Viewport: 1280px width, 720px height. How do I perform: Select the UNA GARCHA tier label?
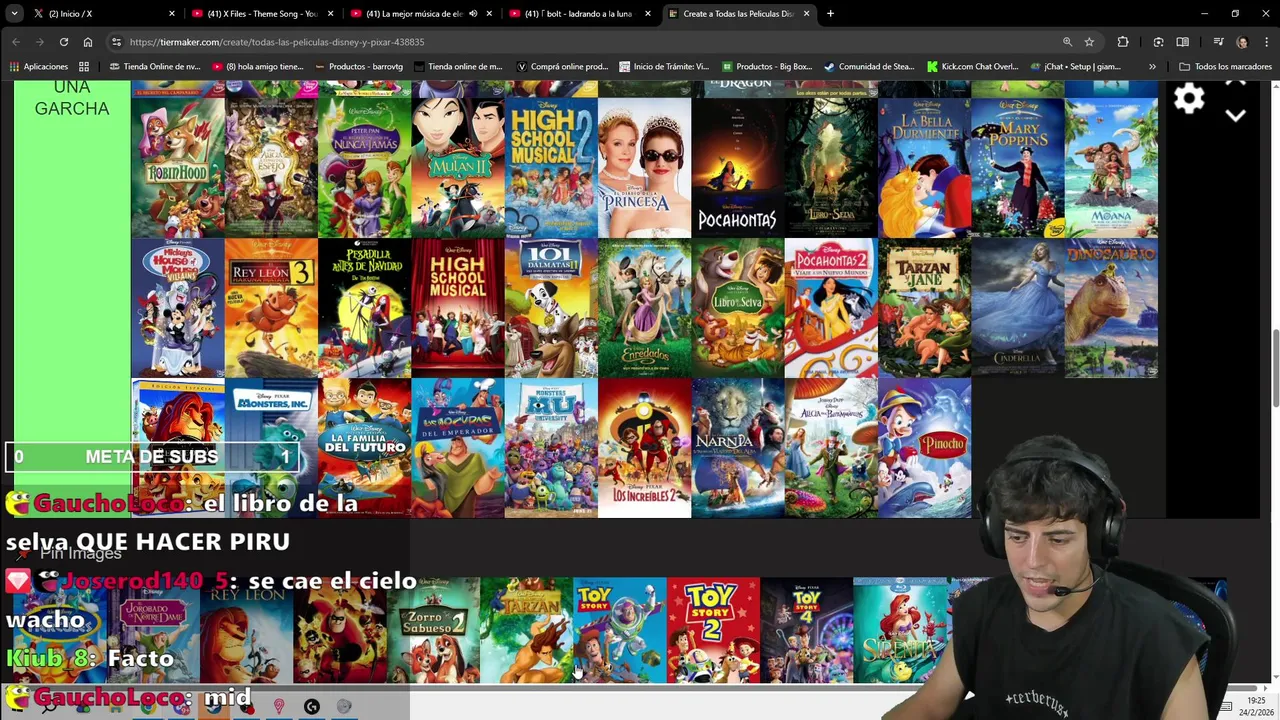coord(72,98)
